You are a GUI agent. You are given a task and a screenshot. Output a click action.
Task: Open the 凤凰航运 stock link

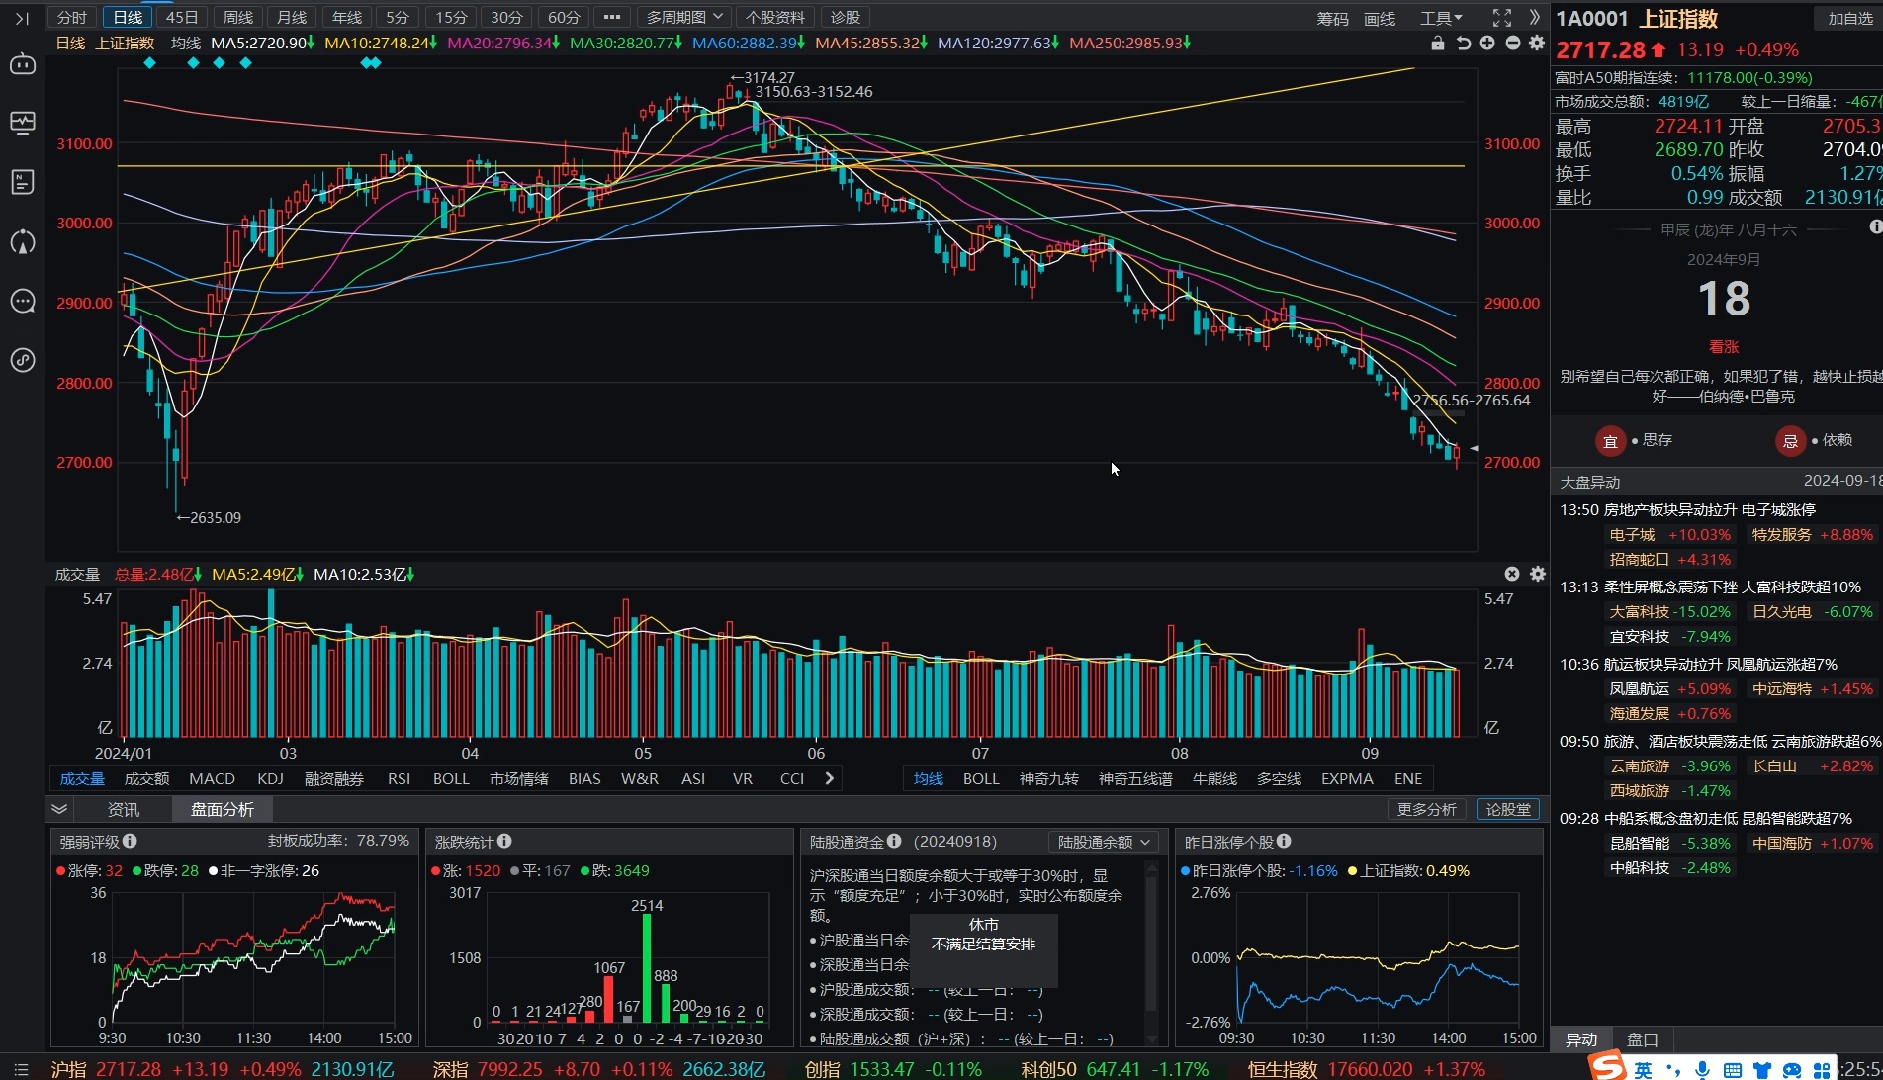click(1639, 689)
